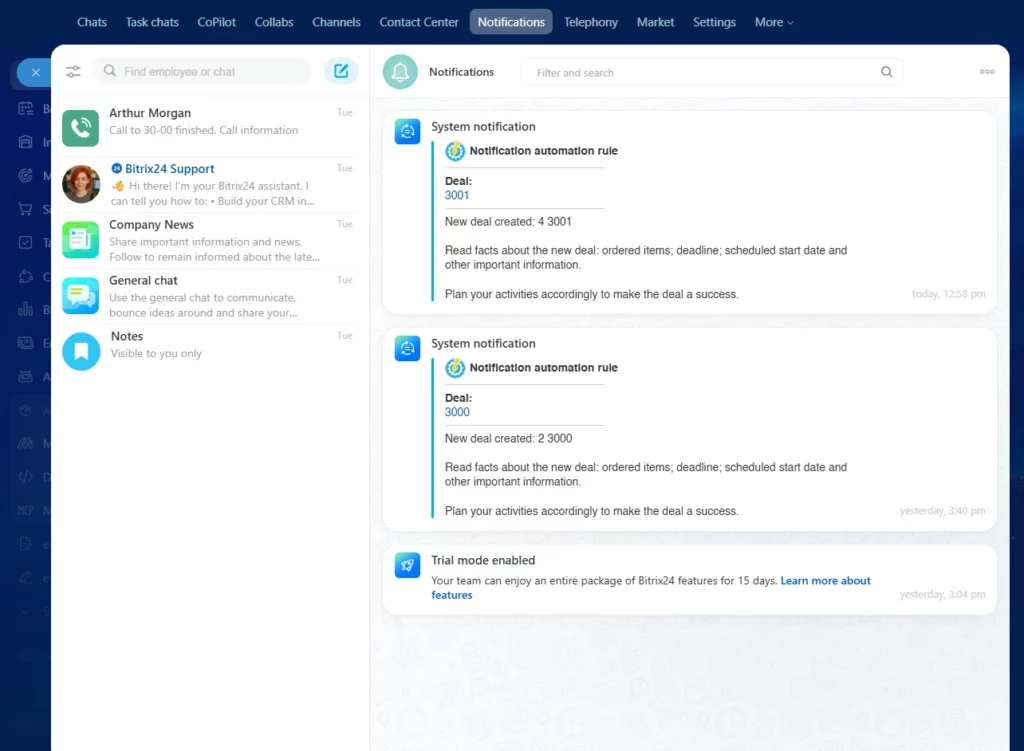Click system notification icon for deal 3000

[407, 348]
